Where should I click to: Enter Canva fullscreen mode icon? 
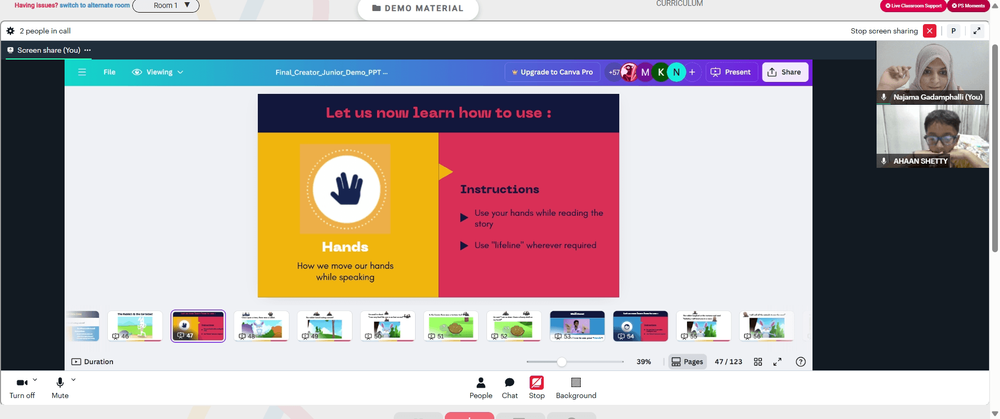tap(777, 362)
